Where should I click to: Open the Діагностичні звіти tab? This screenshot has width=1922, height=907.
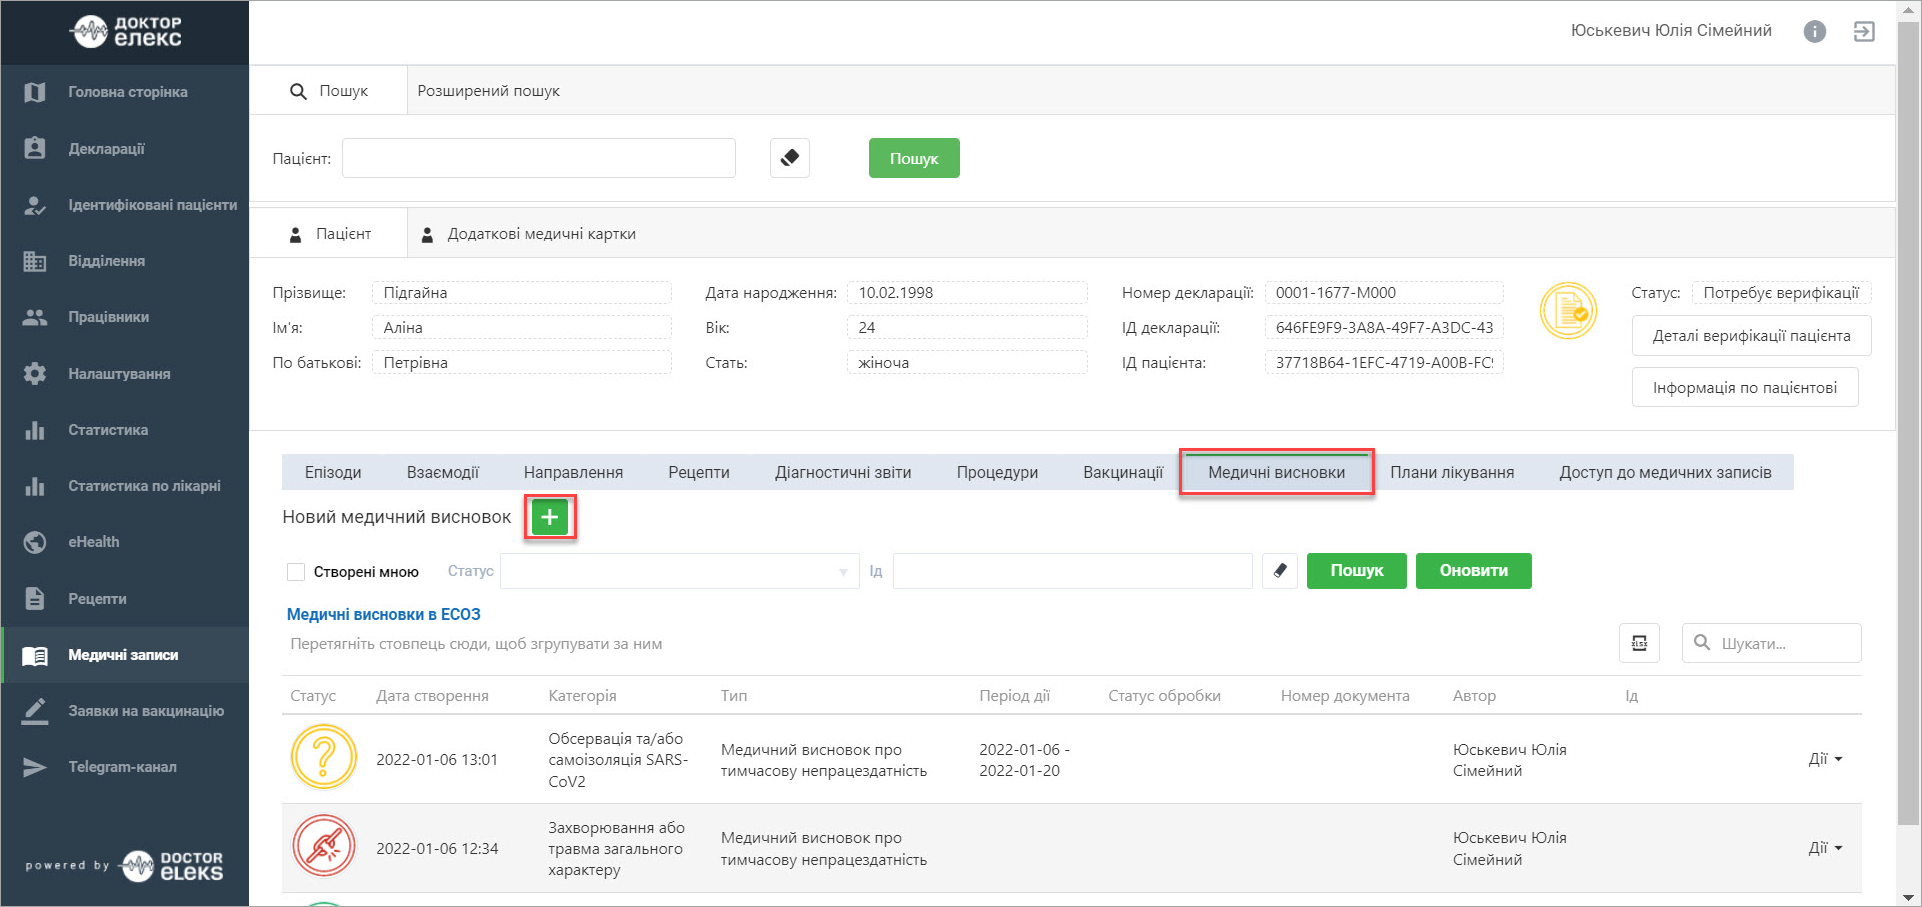tap(843, 472)
